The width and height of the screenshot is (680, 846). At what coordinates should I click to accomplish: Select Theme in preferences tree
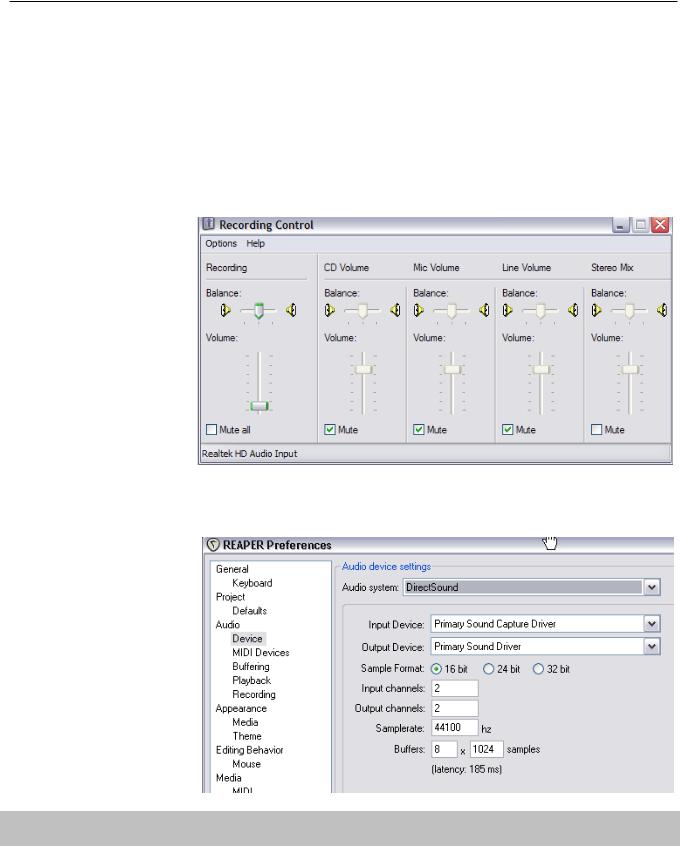pos(247,736)
